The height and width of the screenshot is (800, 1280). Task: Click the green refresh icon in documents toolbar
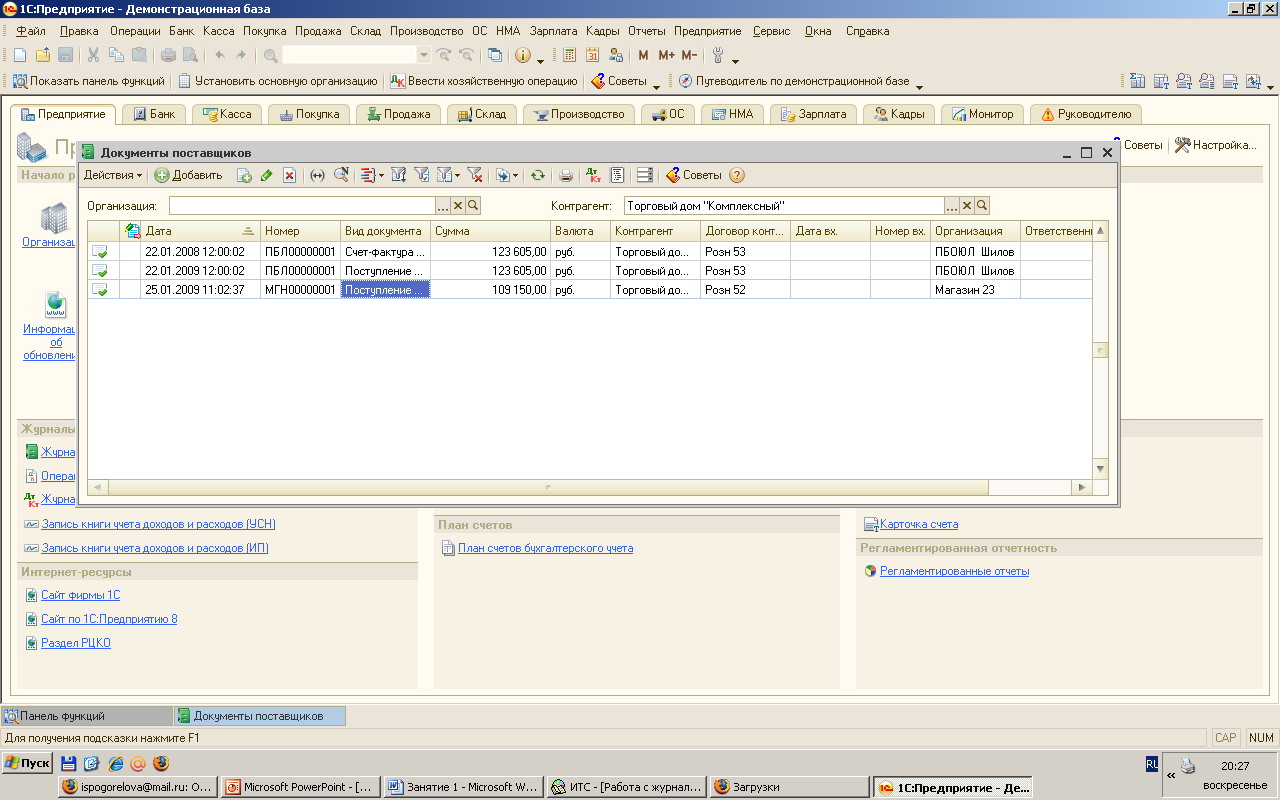coord(537,175)
